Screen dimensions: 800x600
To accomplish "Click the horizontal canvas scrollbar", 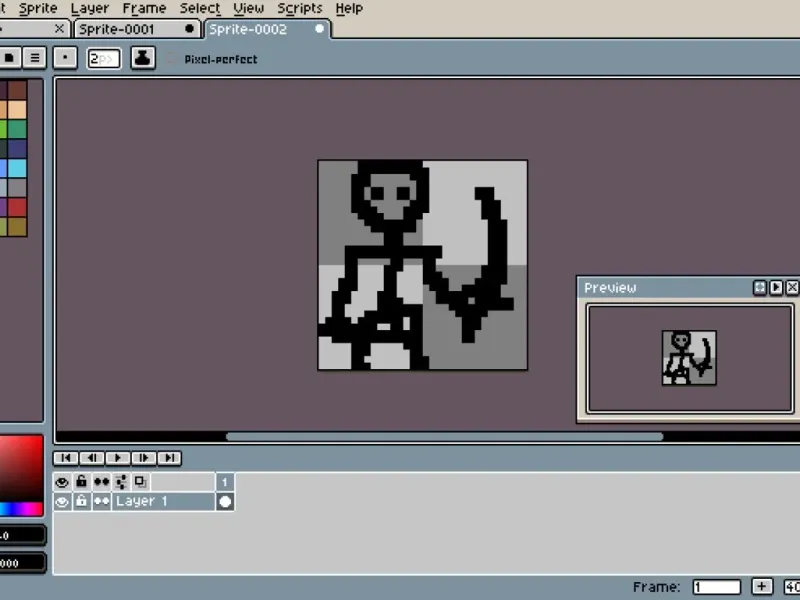I will coord(444,436).
